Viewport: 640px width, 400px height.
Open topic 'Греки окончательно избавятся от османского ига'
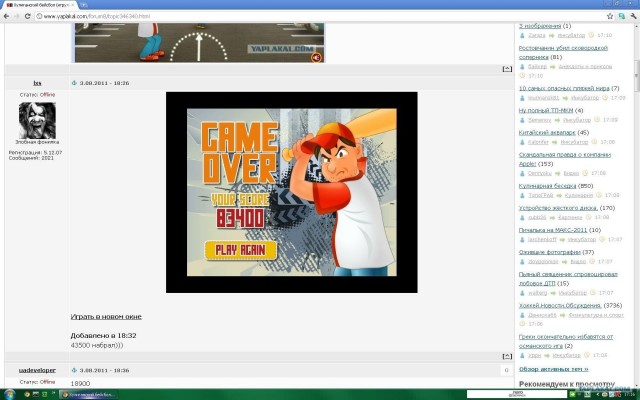(566, 341)
